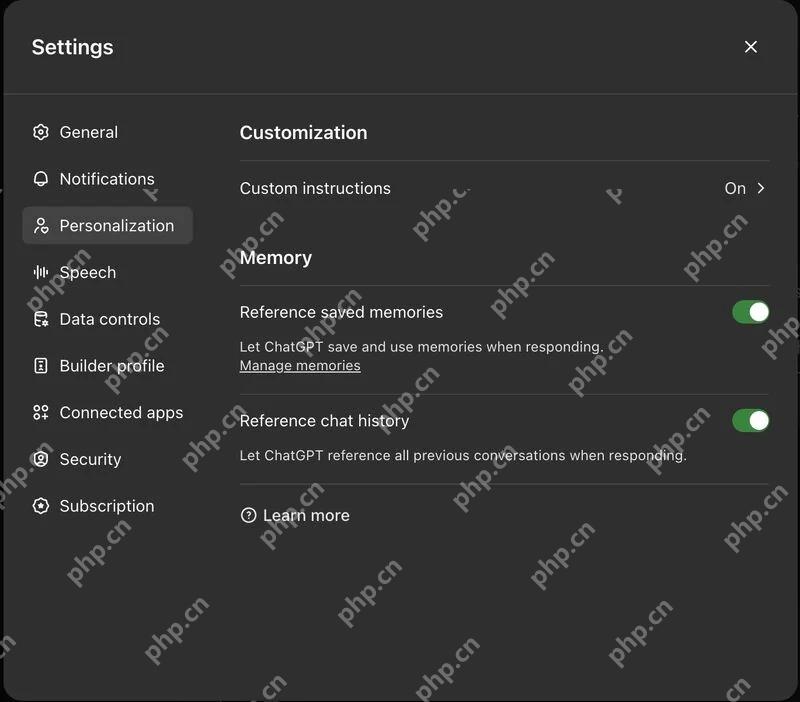Click the General gear icon
Screen dimensions: 800x702
pos(41,132)
